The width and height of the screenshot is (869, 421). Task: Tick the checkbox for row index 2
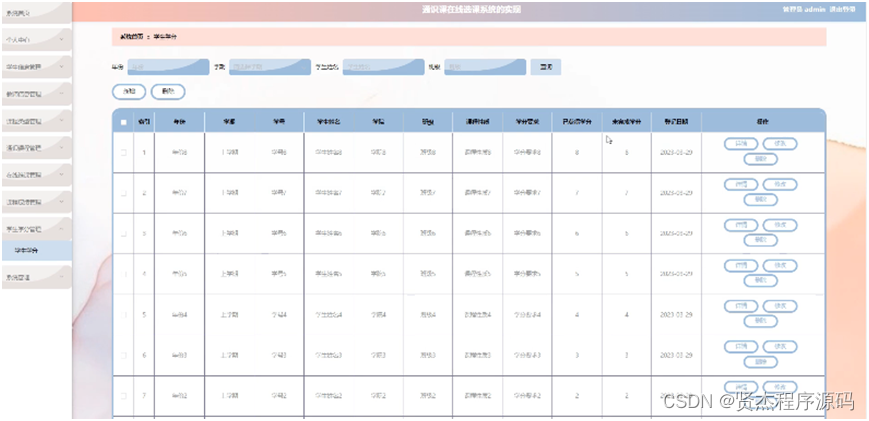124,193
